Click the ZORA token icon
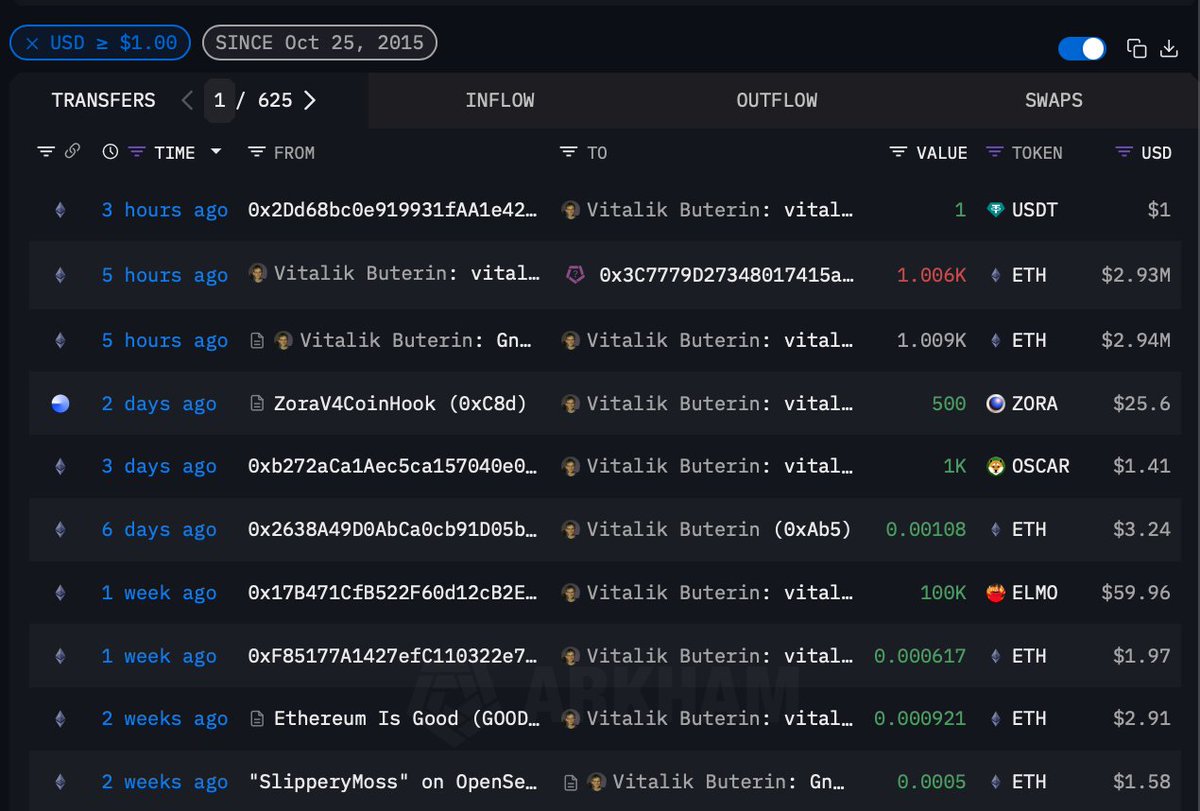The image size is (1200, 811). tap(995, 403)
